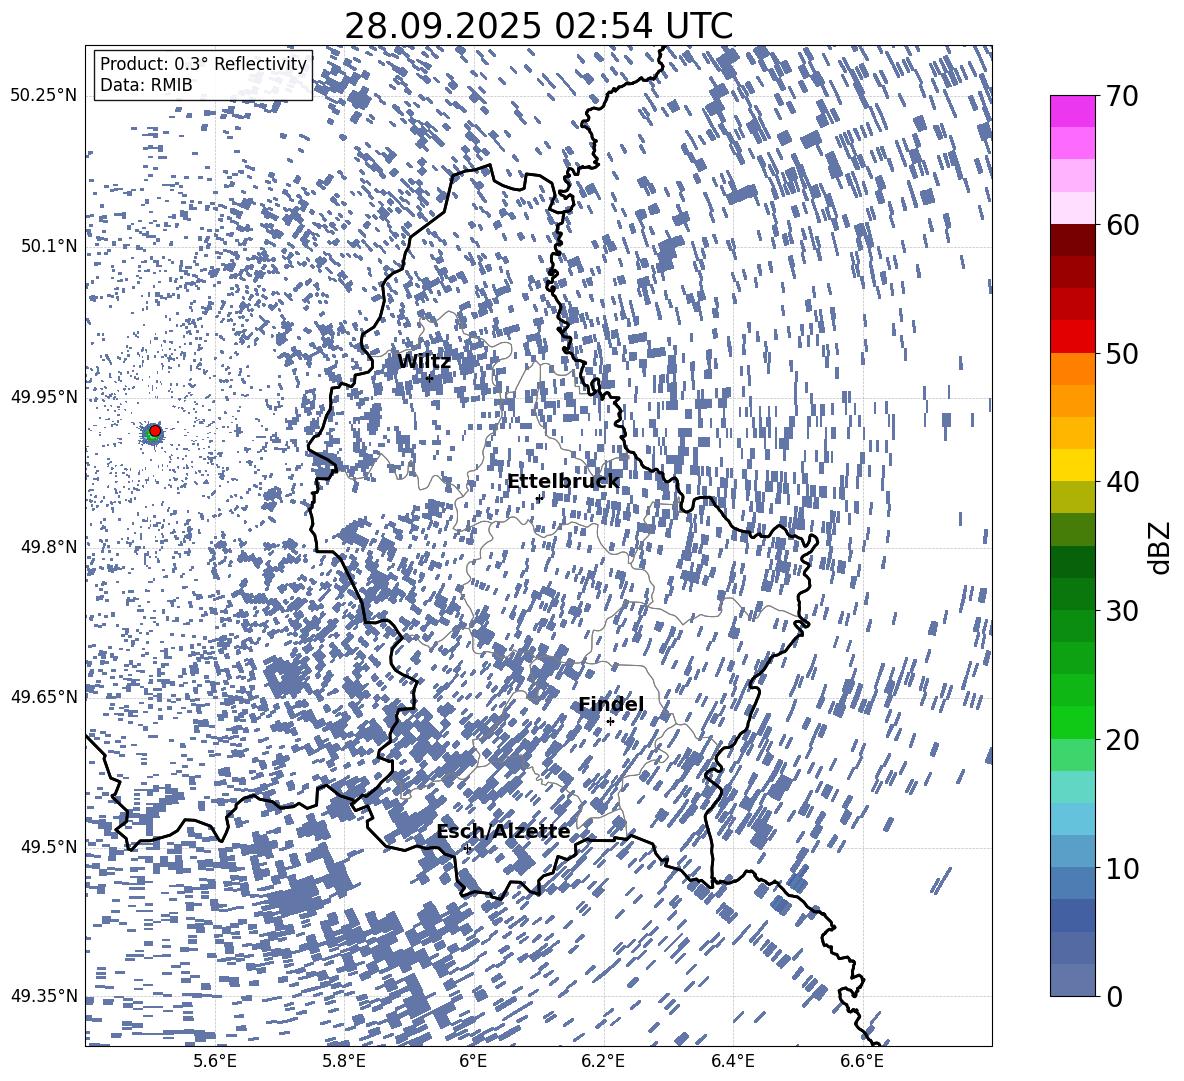Click the magenta top colorbar segment

click(1072, 111)
